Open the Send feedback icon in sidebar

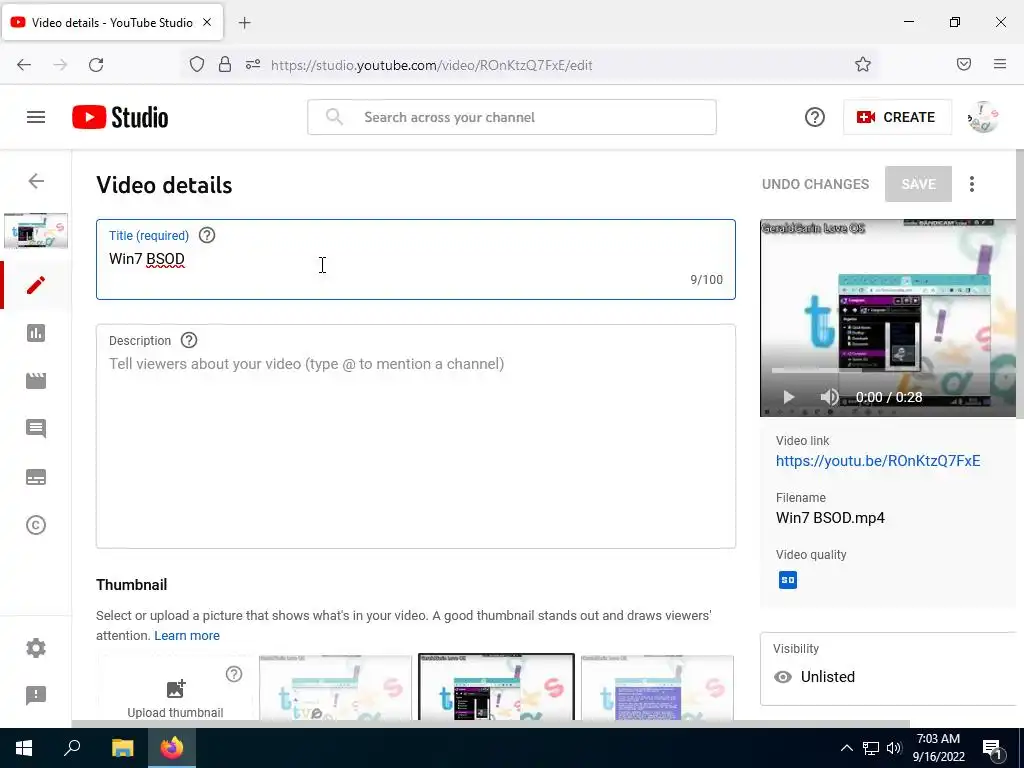tap(36, 695)
